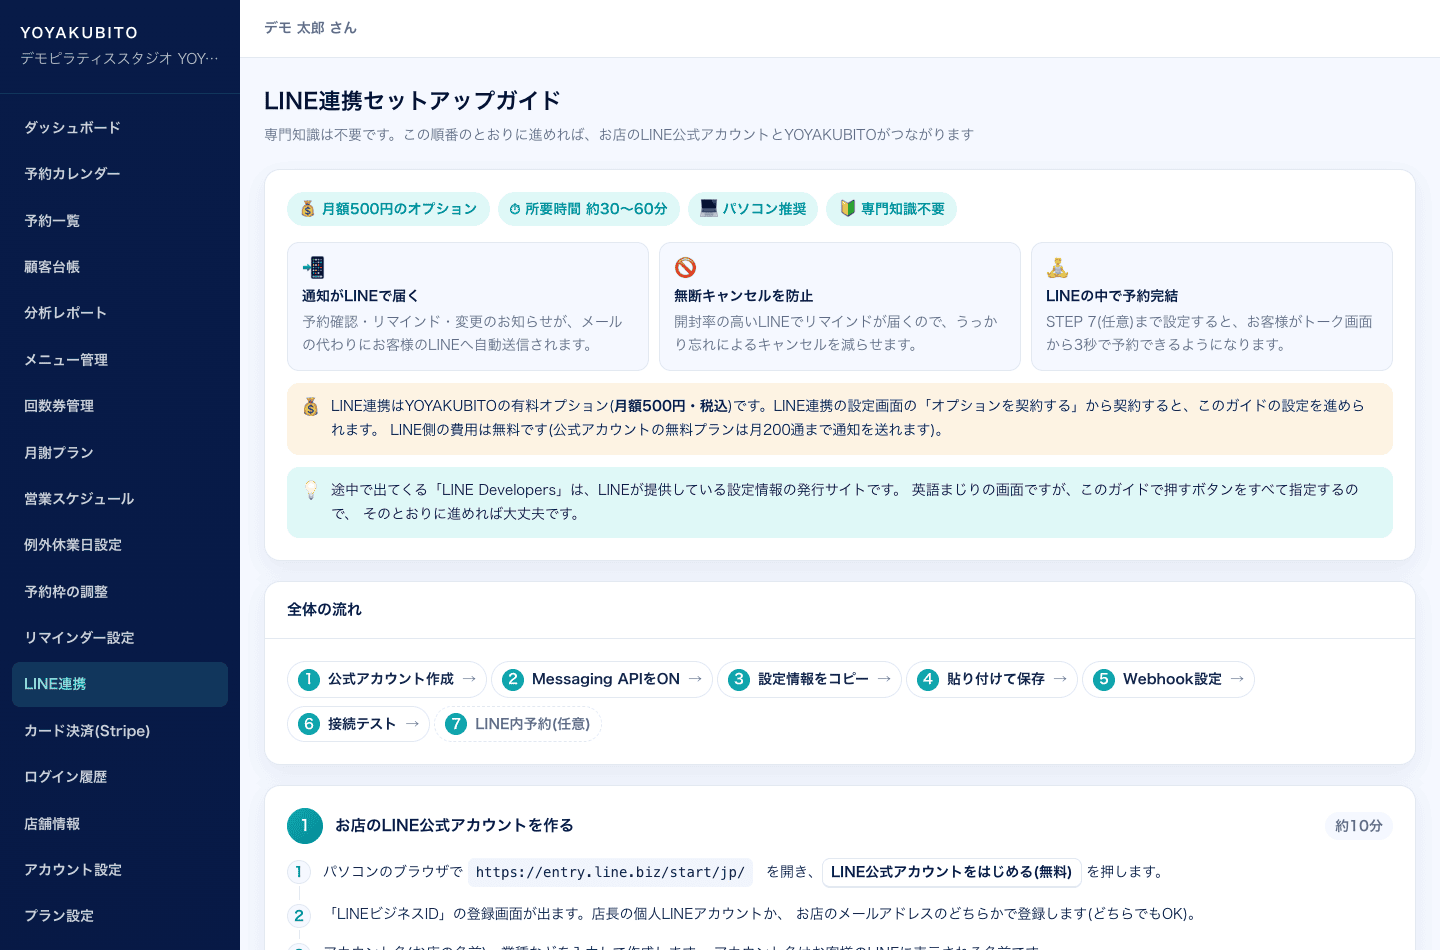Screen dimensions: 1440x950
Task: Click the 約10分 time badge
Action: pos(1359,826)
